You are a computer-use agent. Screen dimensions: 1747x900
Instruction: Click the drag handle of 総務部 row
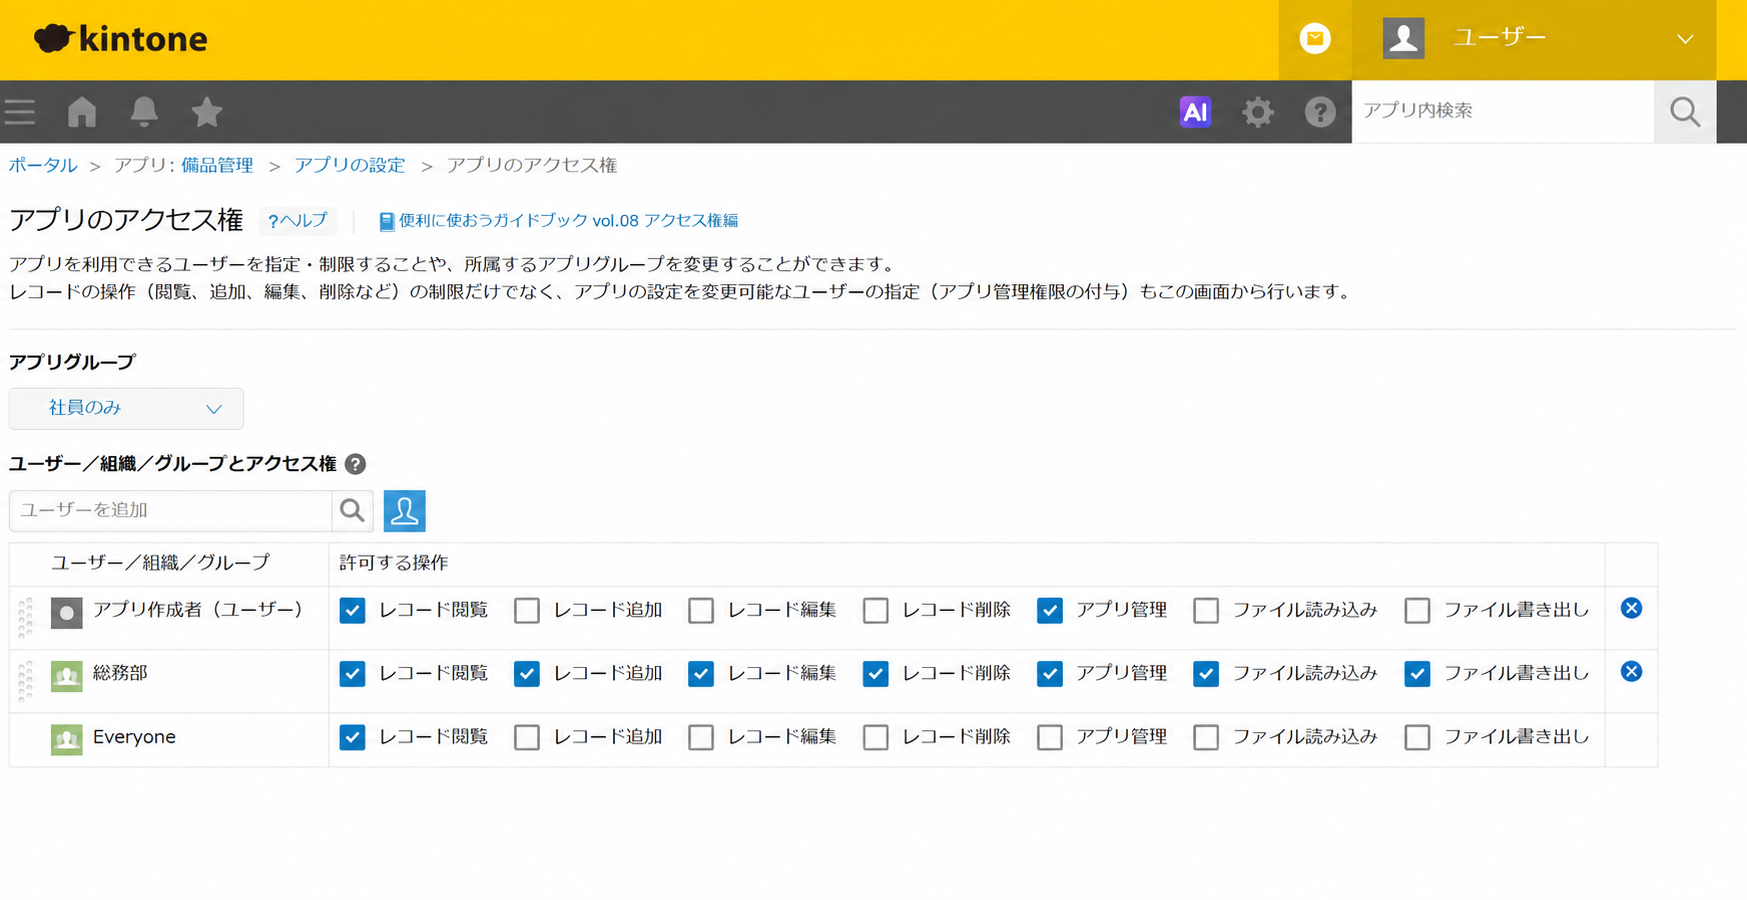point(26,680)
